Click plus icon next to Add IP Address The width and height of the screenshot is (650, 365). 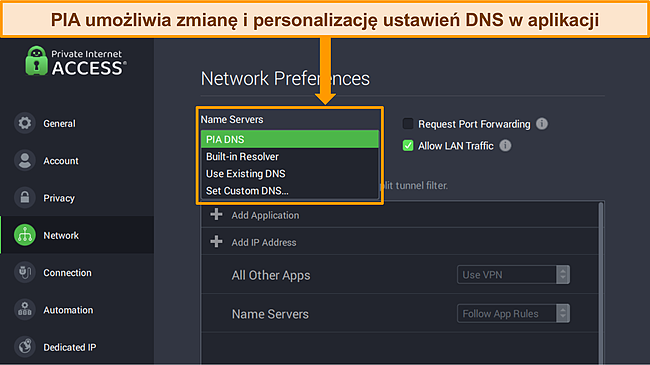tap(216, 242)
